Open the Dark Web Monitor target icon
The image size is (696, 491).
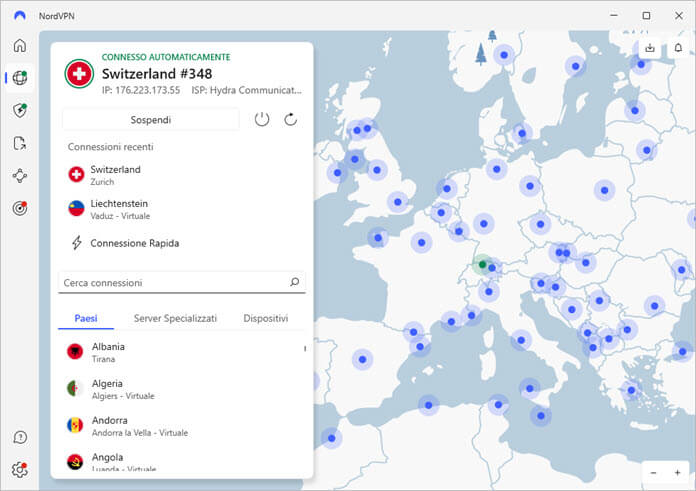click(x=20, y=208)
